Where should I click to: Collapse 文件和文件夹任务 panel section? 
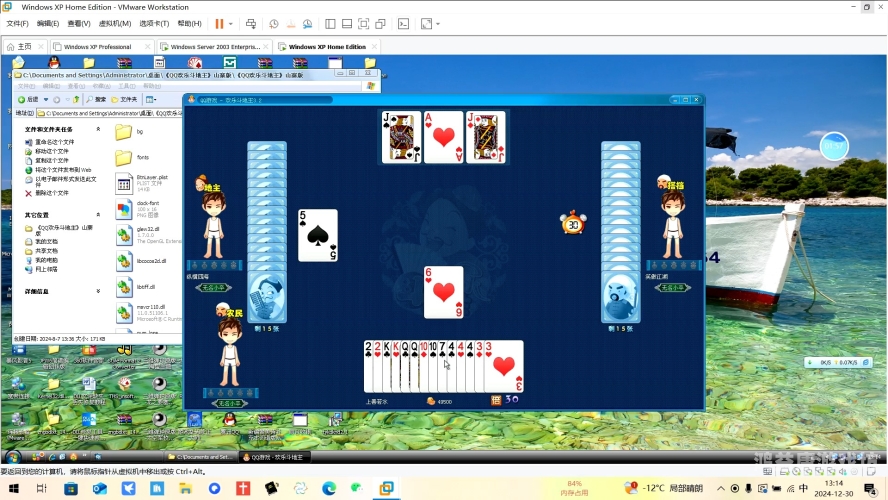(98, 129)
